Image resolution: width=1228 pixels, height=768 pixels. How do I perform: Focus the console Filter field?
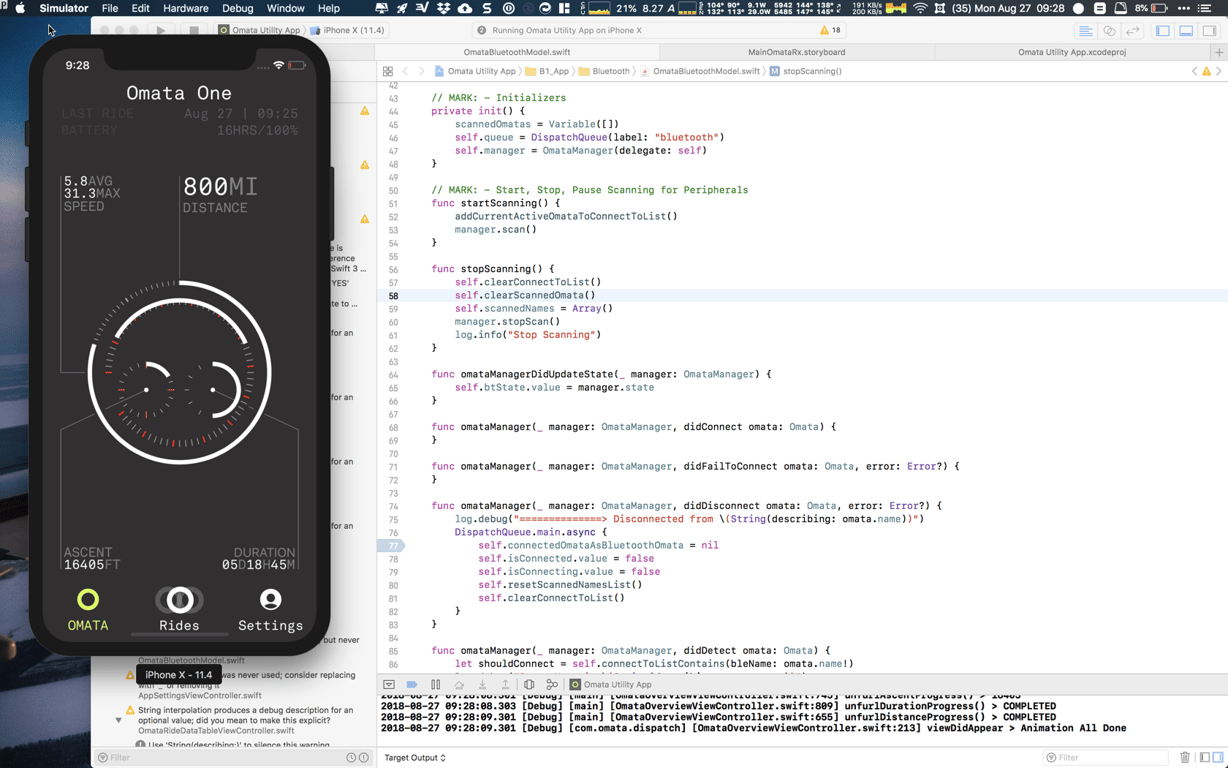[1108, 758]
